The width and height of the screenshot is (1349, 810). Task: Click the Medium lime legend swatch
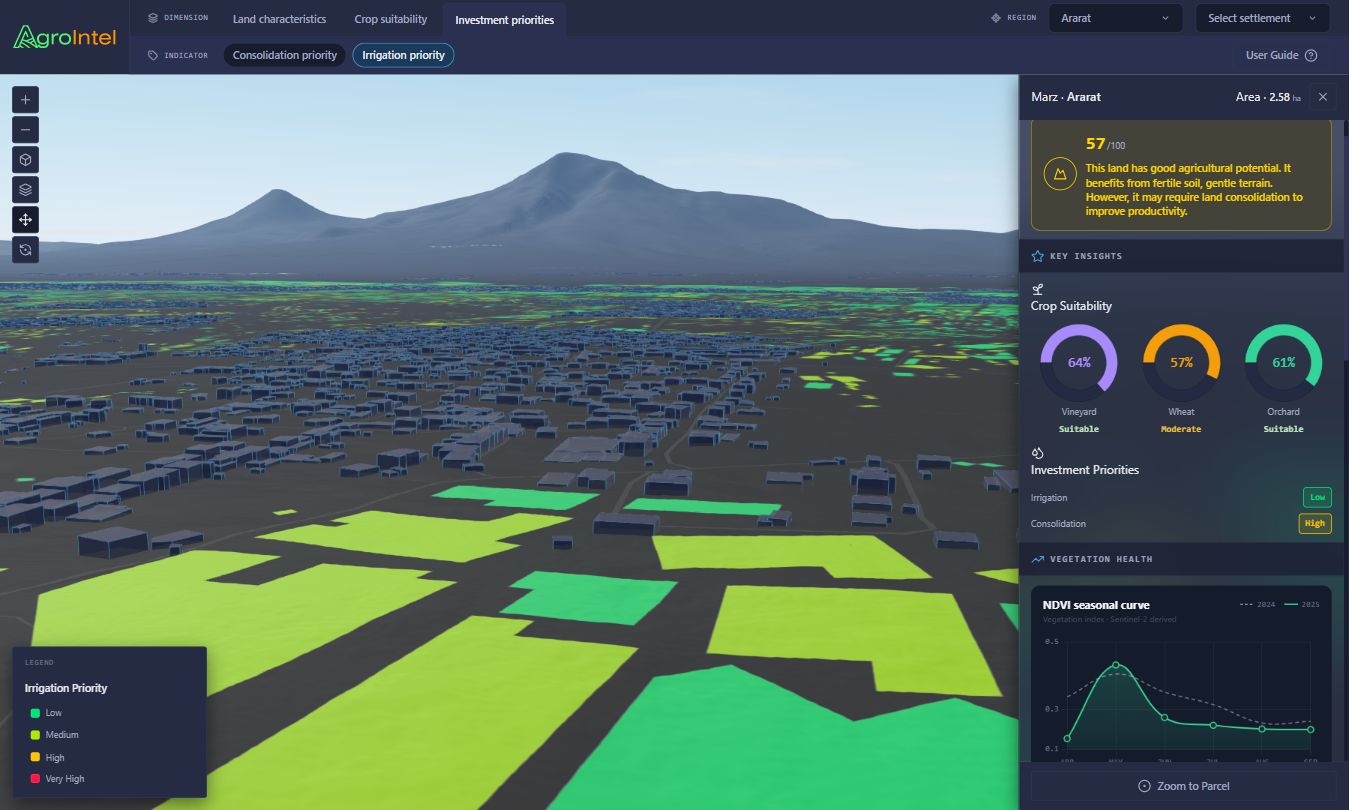tap(35, 735)
